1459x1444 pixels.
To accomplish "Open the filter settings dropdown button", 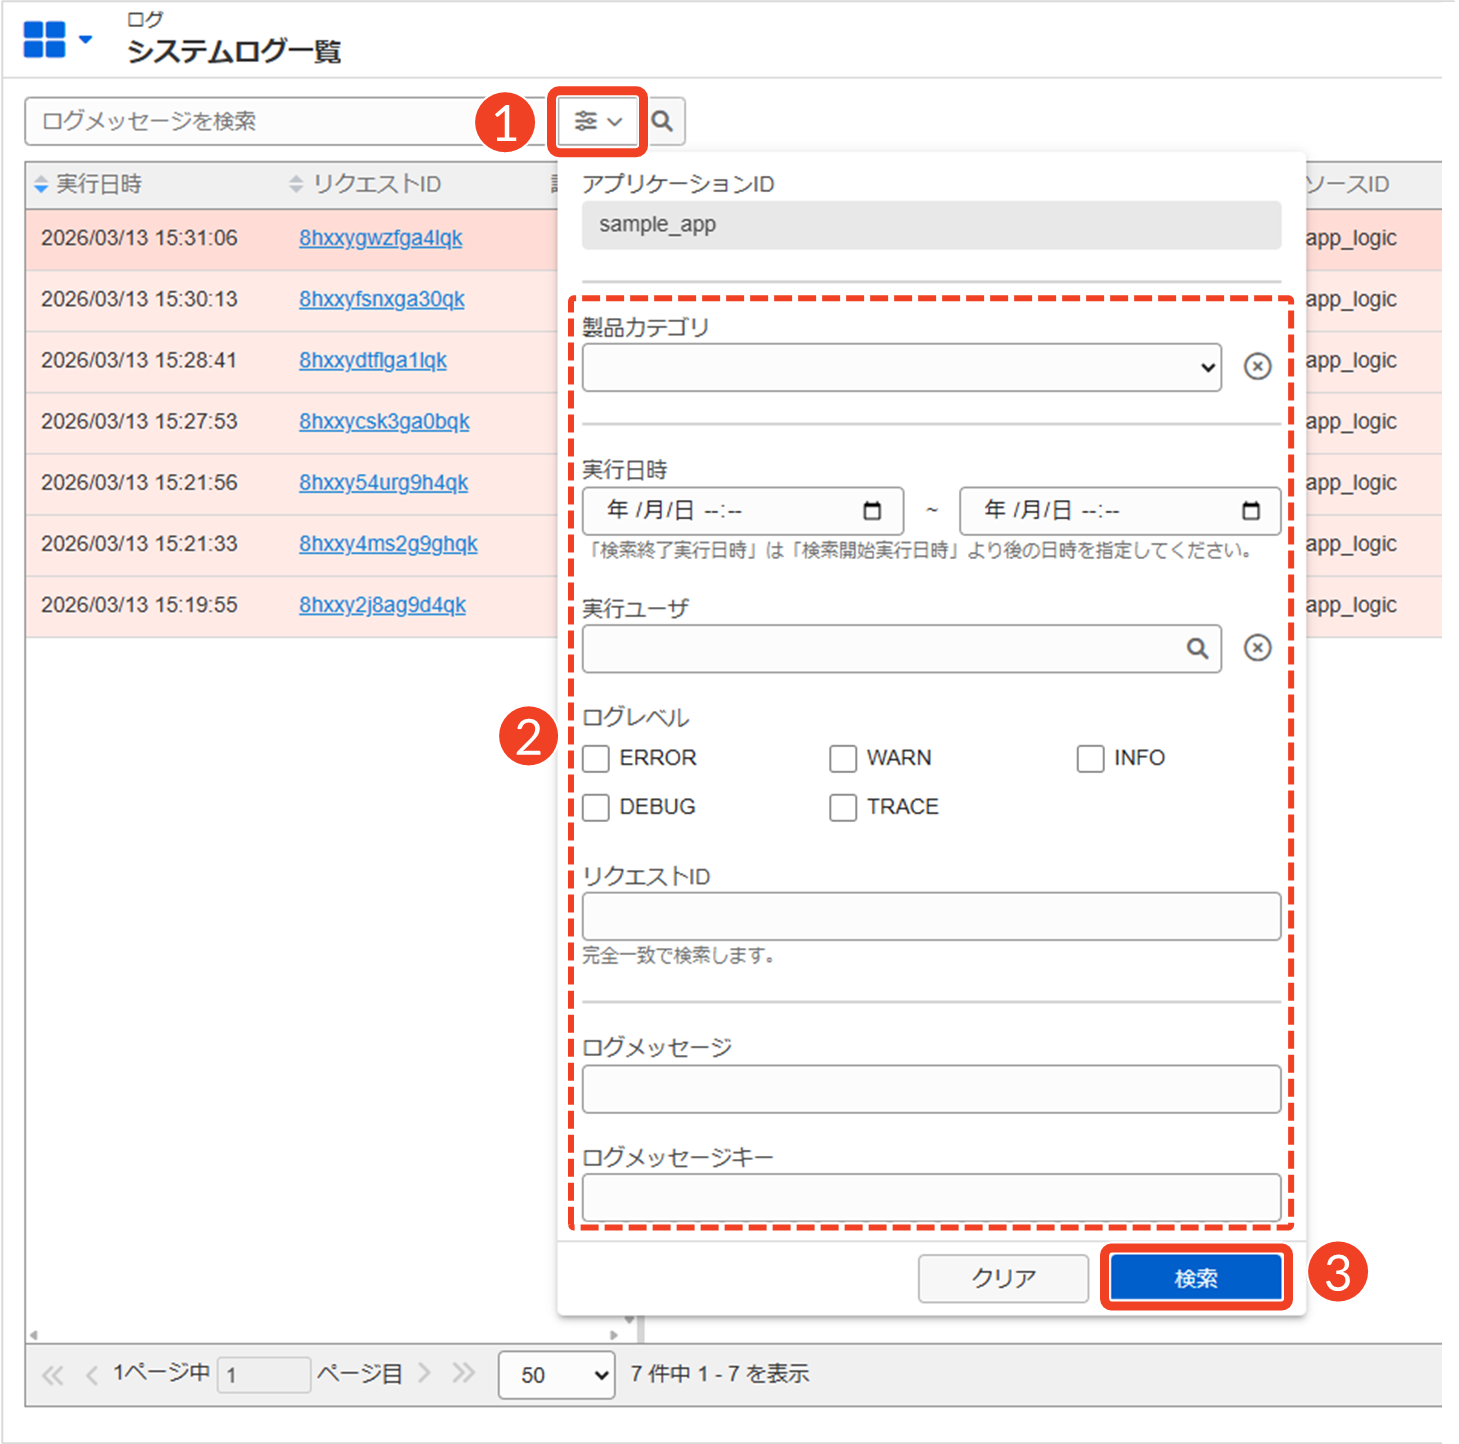I will 597,121.
